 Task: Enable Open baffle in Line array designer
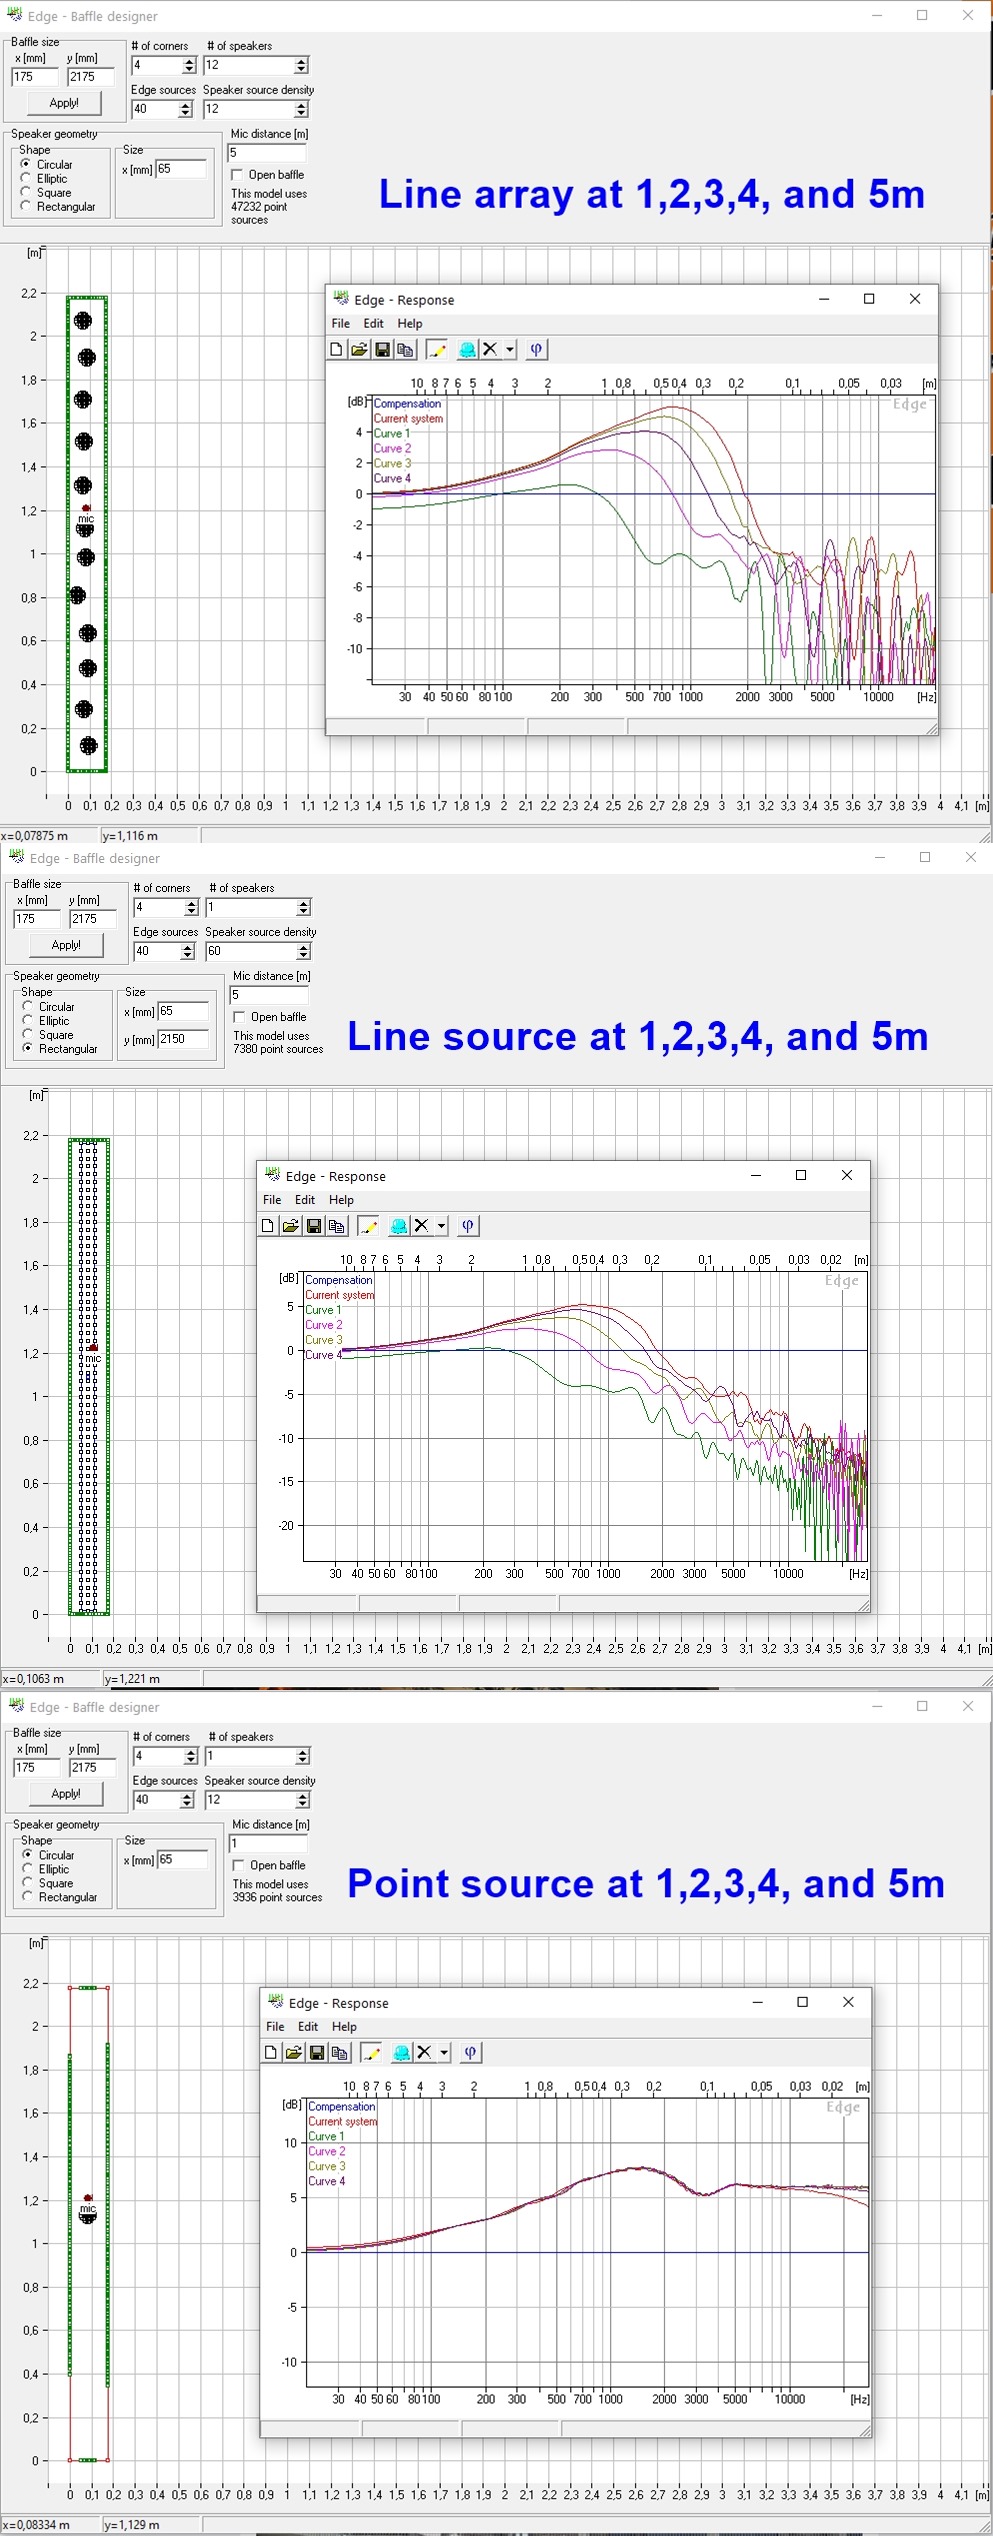(238, 174)
